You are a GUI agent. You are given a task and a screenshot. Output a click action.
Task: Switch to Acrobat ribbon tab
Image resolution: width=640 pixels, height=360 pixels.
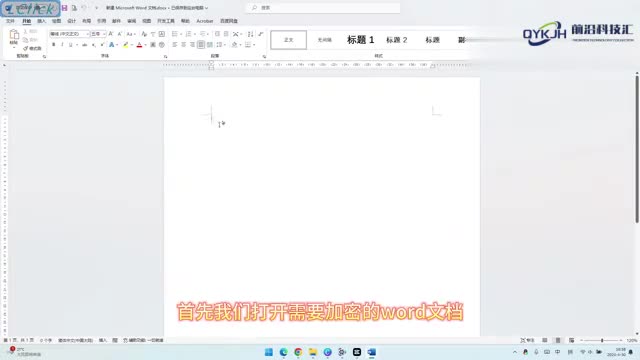pyautogui.click(x=204, y=21)
